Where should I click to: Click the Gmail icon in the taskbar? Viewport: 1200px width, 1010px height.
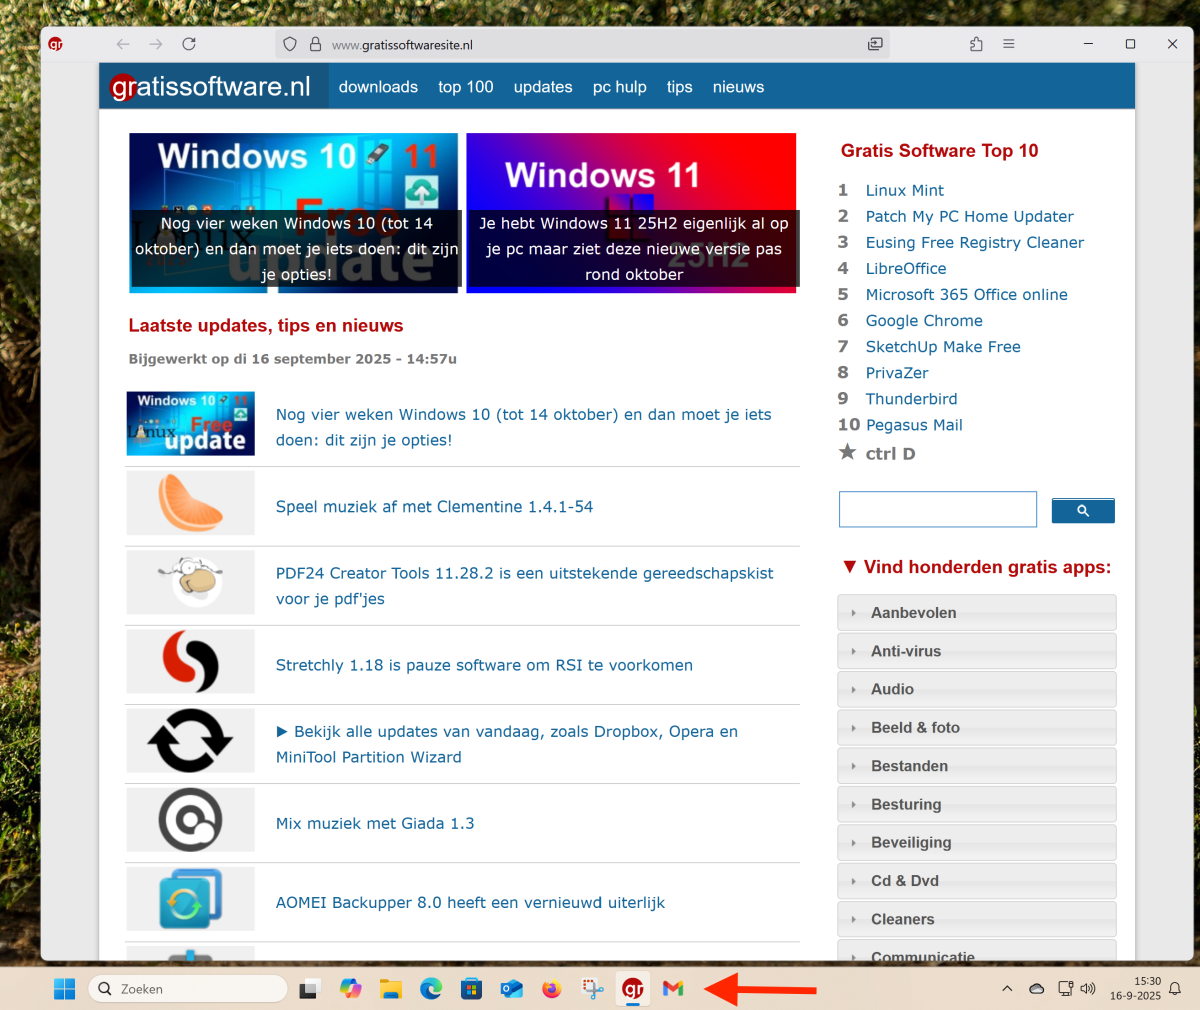pyautogui.click(x=673, y=989)
